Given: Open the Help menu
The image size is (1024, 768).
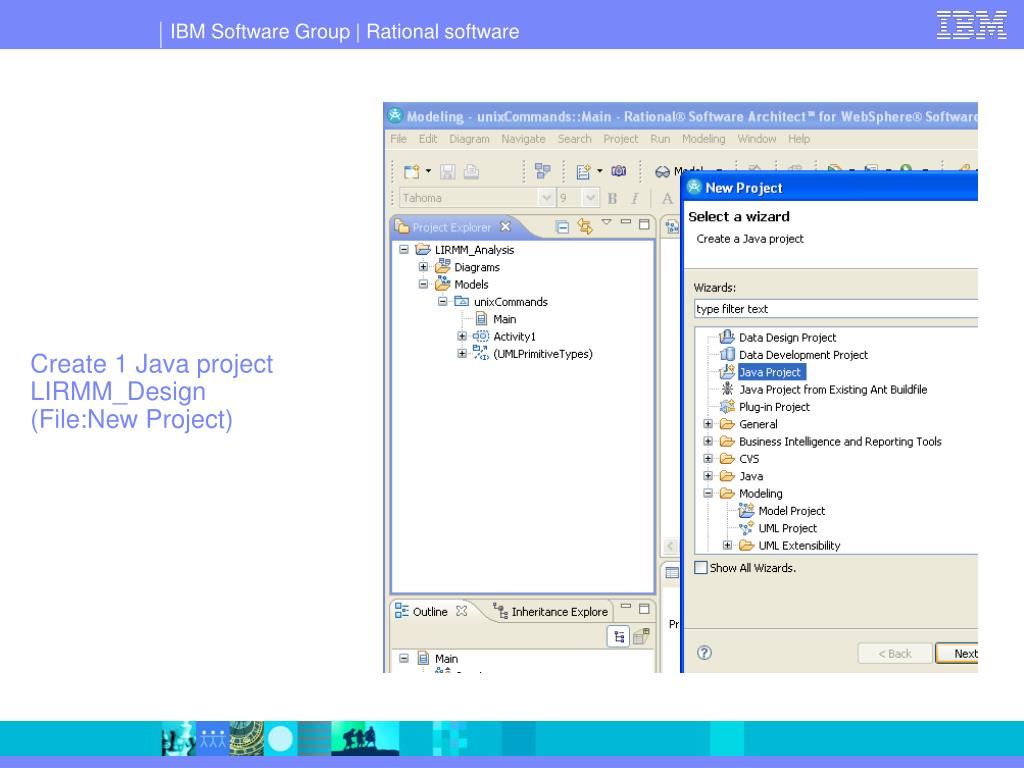Looking at the screenshot, I should click(x=799, y=139).
